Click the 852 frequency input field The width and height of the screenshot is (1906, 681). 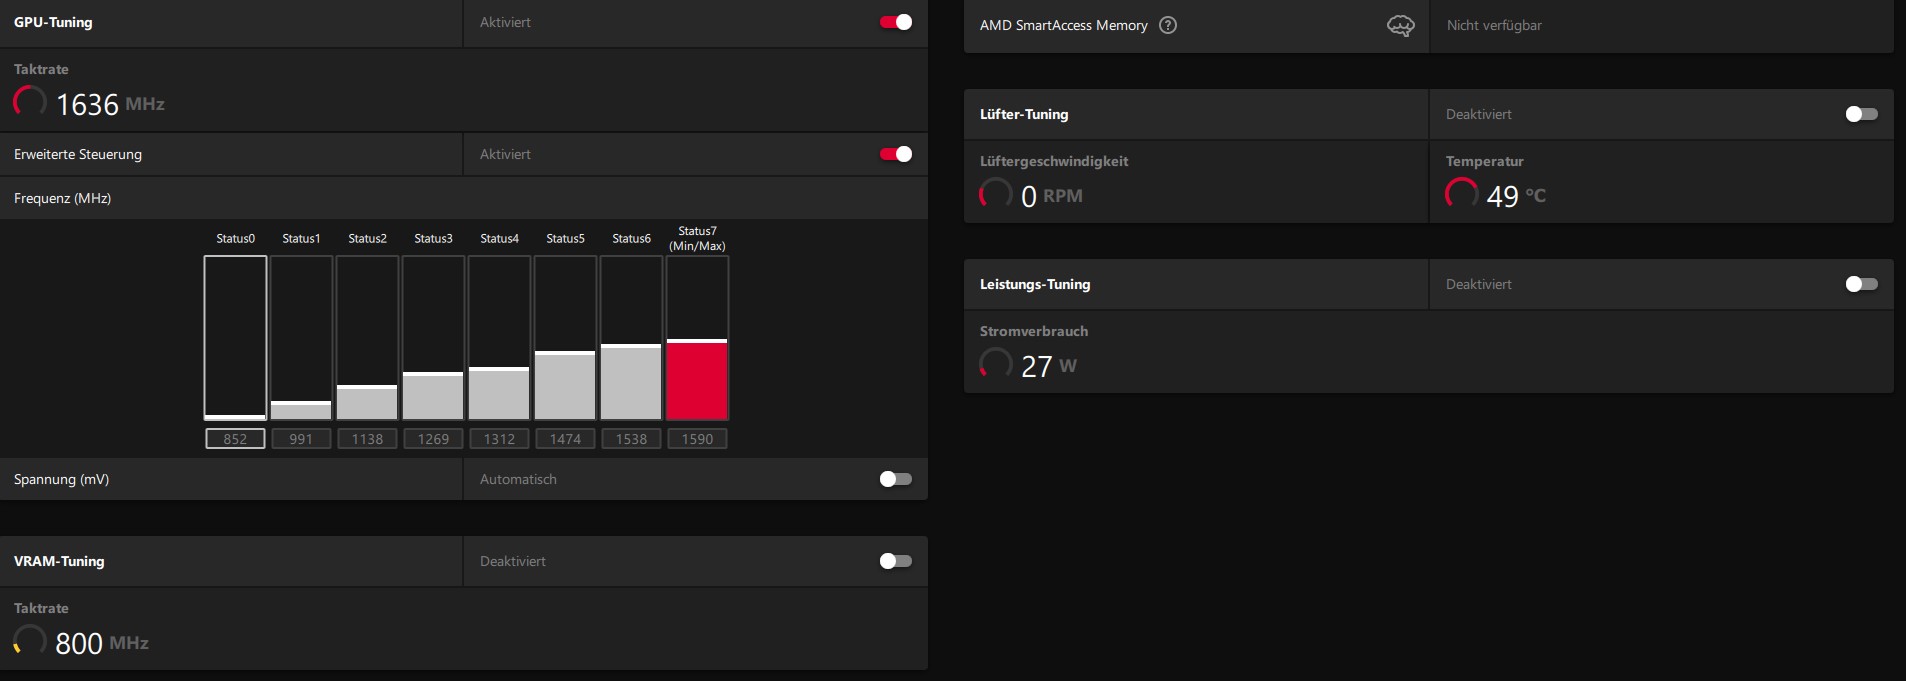pos(235,439)
